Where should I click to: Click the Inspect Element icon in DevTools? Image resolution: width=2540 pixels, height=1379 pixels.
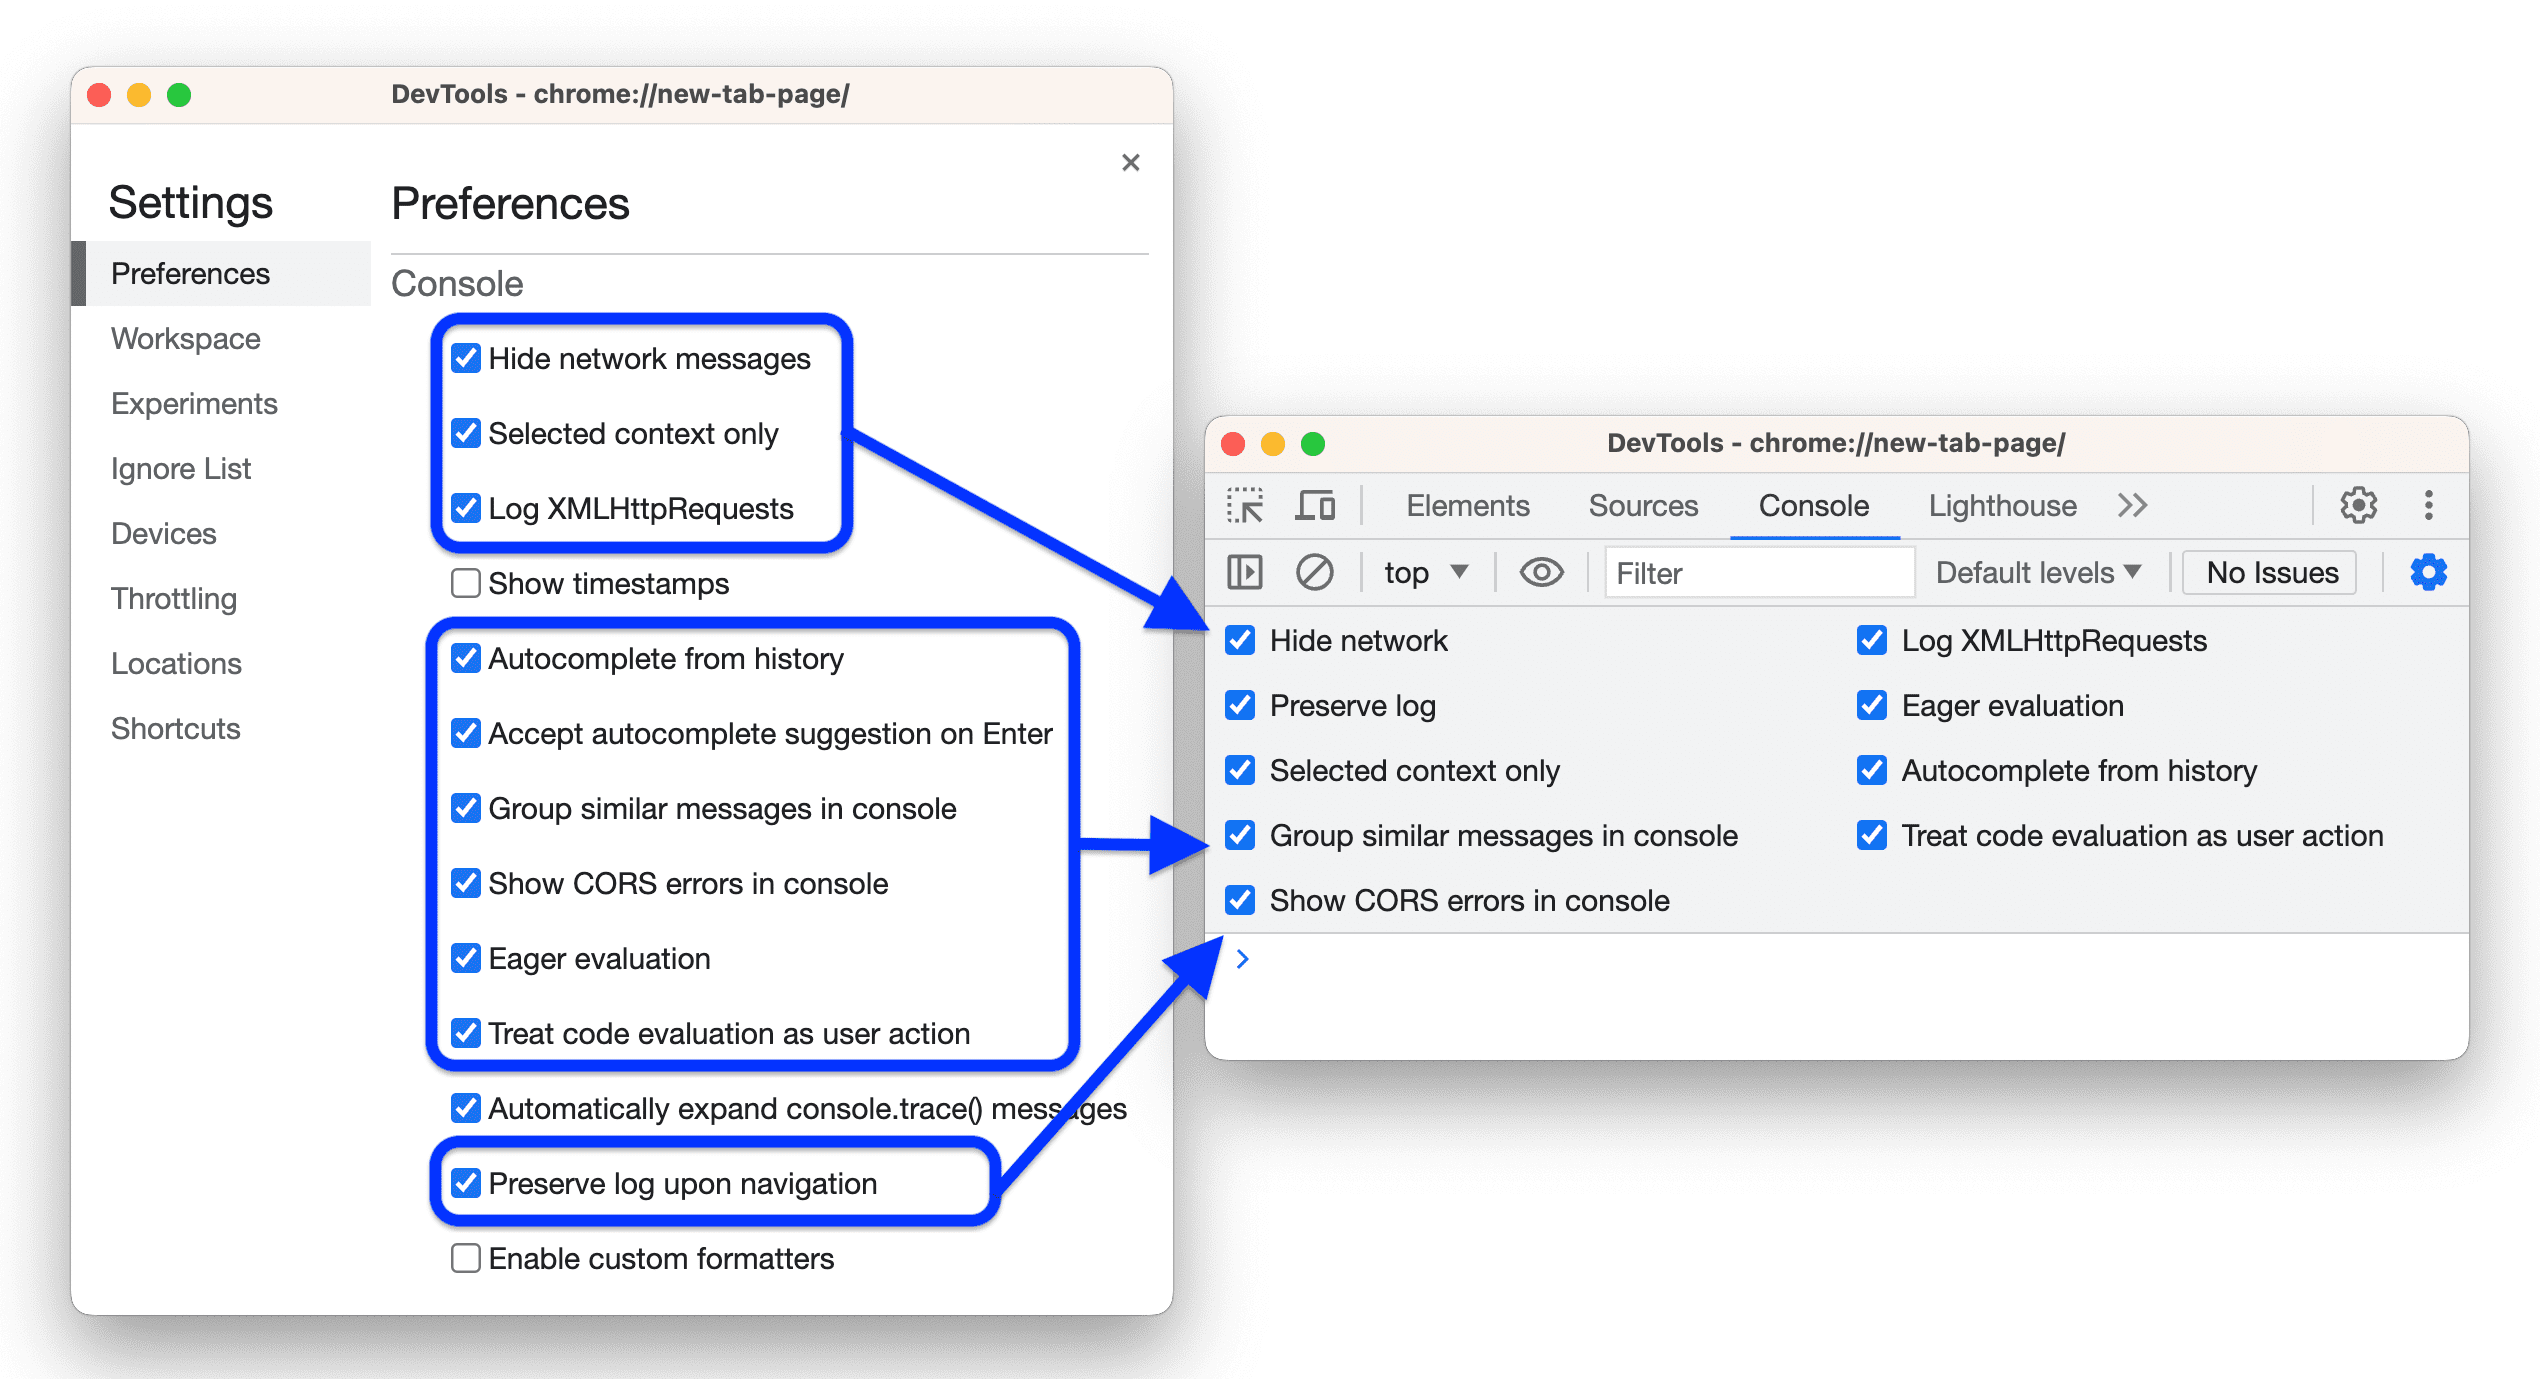click(x=1234, y=506)
